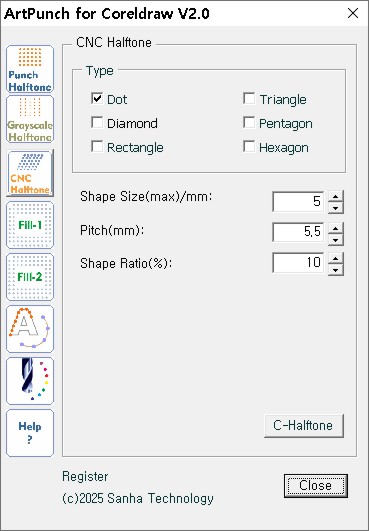
Task: Click the C-Halftone button
Action: 304,426
